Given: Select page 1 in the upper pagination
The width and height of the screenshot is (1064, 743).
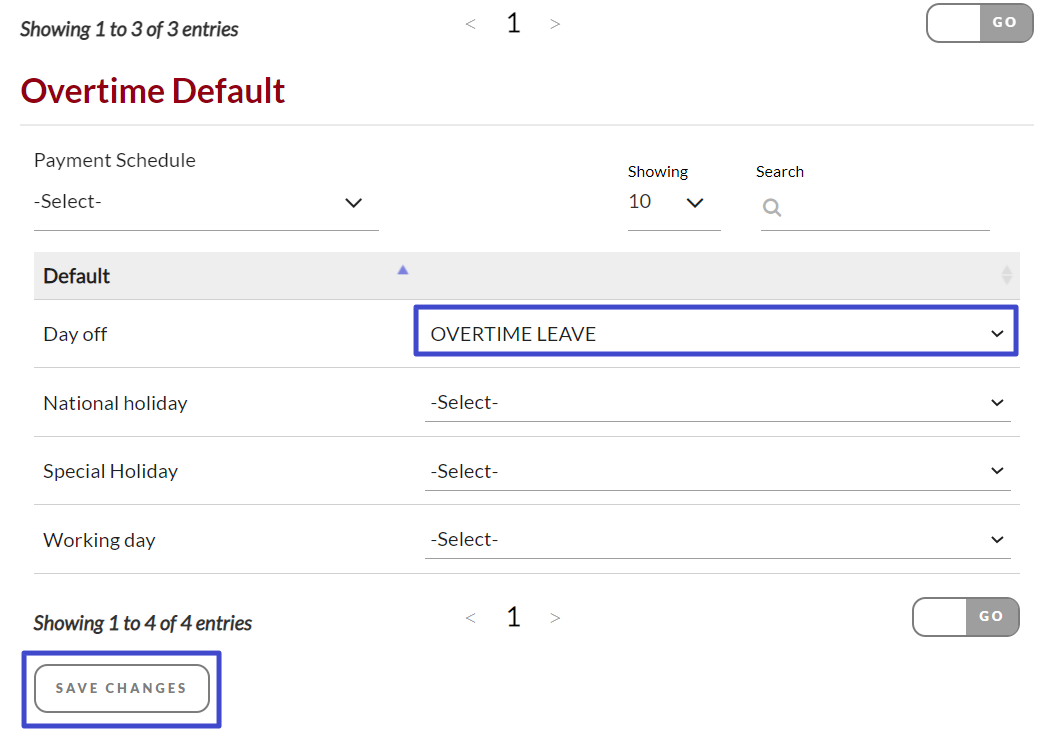Looking at the screenshot, I should pyautogui.click(x=513, y=24).
